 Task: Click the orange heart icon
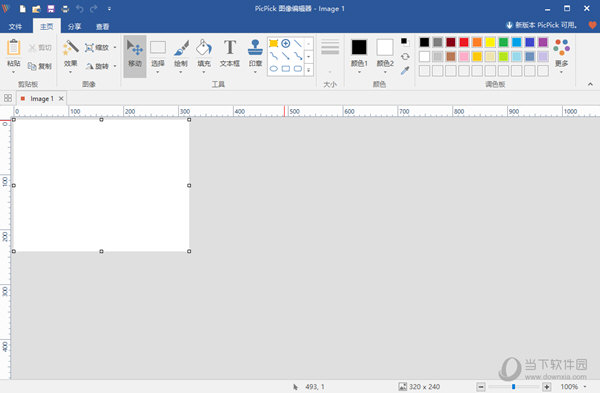[592, 25]
